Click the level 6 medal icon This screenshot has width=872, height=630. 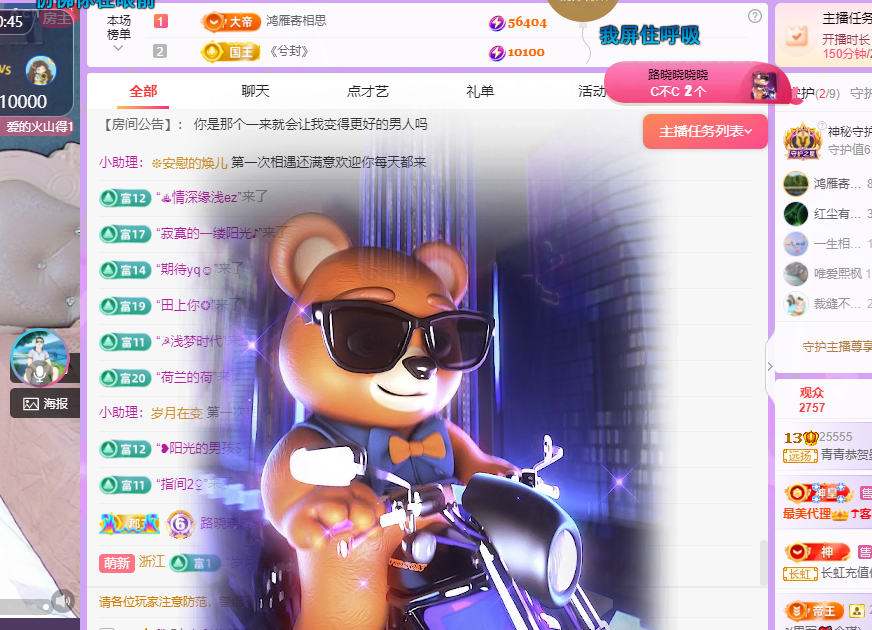click(x=180, y=524)
